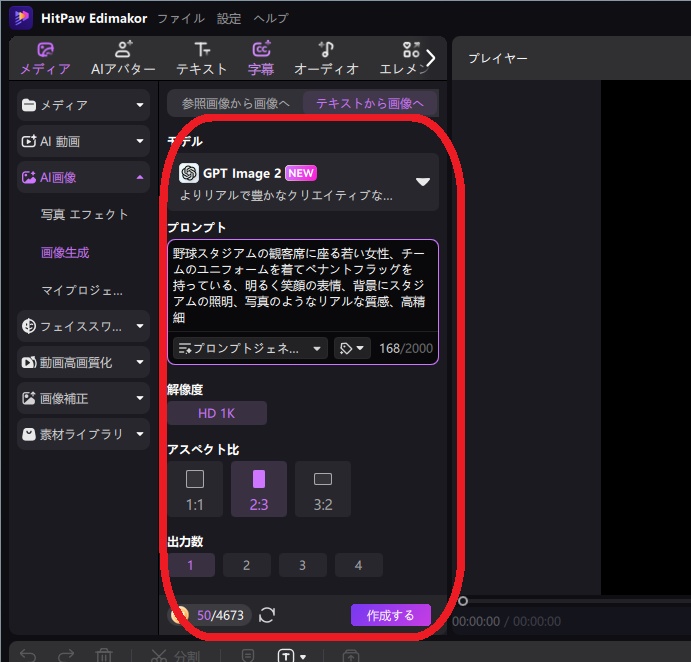Expand the フェイススワップ sidebar section
This screenshot has height=662, width=691.
coord(83,326)
